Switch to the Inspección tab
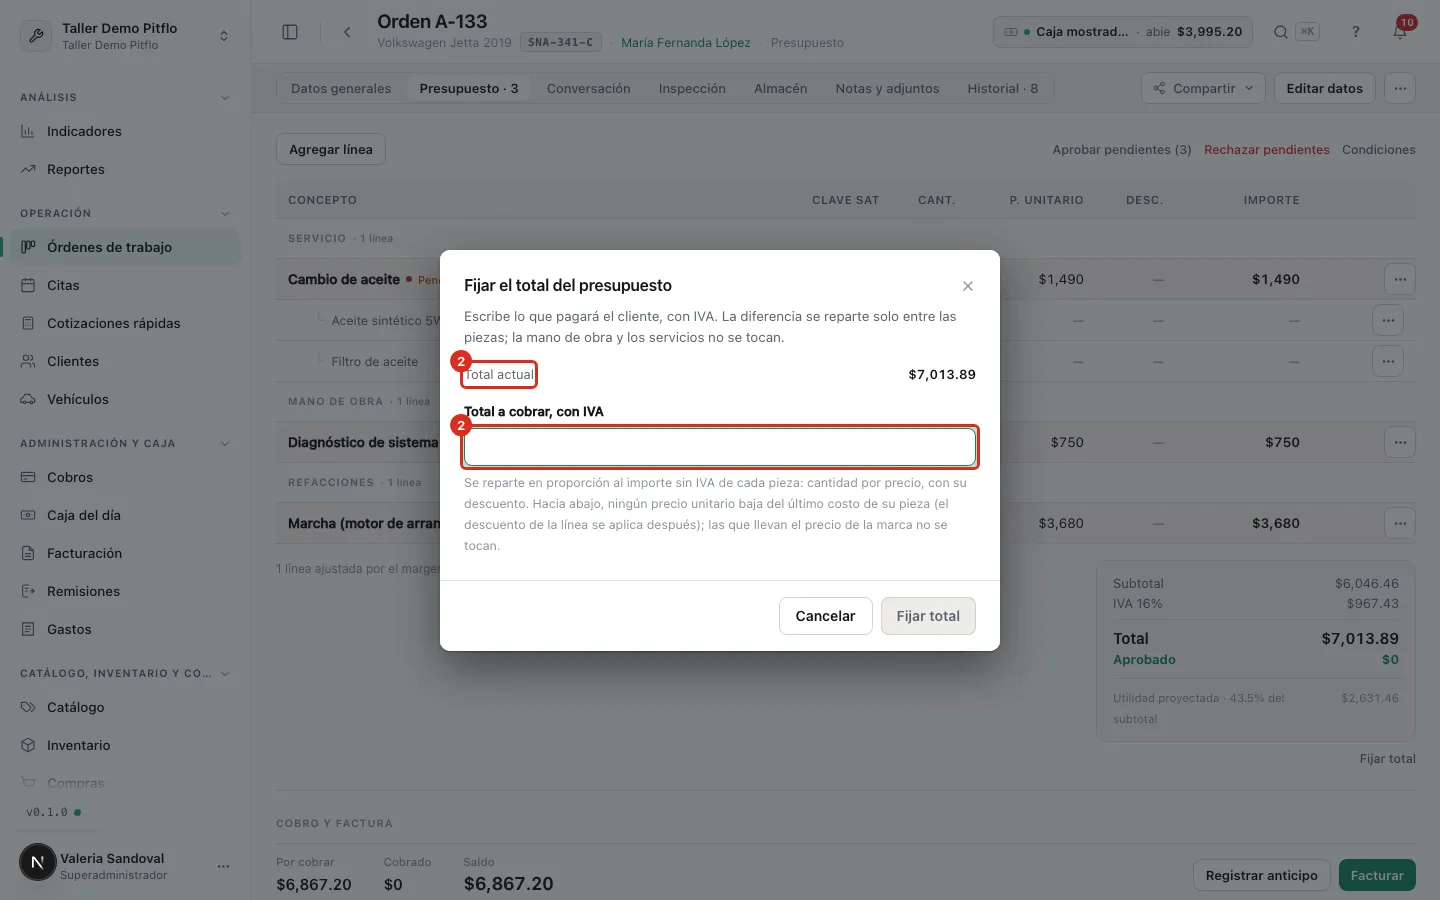 (x=692, y=88)
